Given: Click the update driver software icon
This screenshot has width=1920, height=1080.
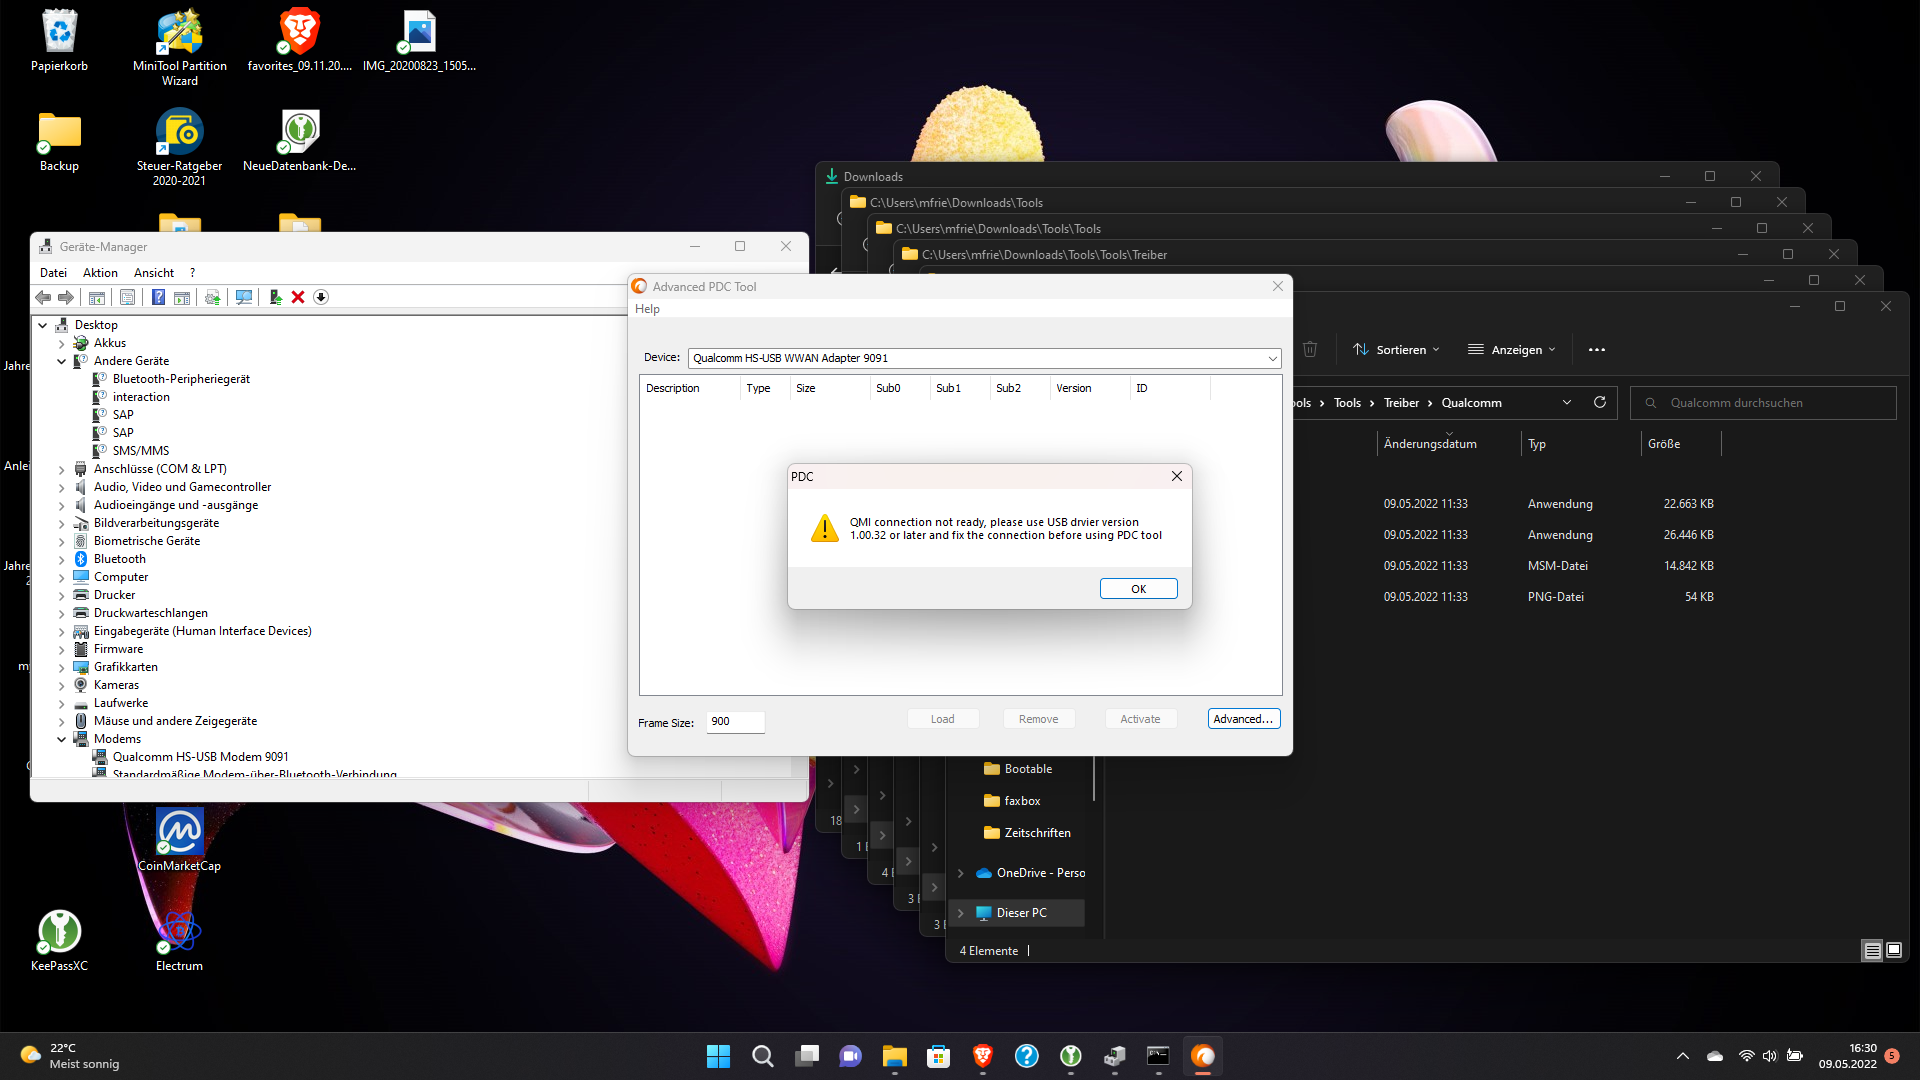Looking at the screenshot, I should tap(275, 297).
